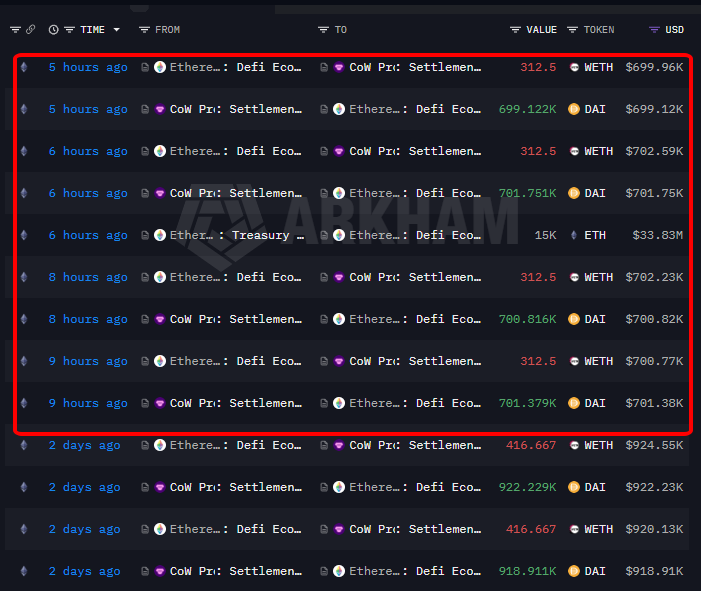Select the 700.816K value cell

tap(528, 319)
